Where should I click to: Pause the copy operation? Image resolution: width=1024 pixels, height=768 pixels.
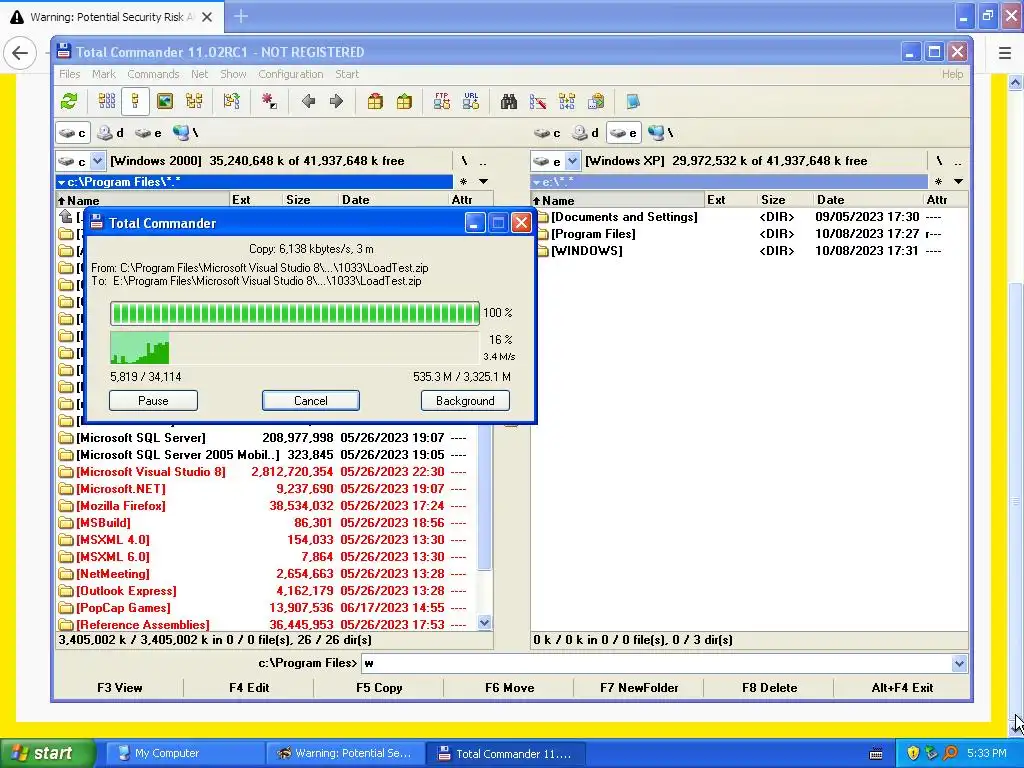153,401
